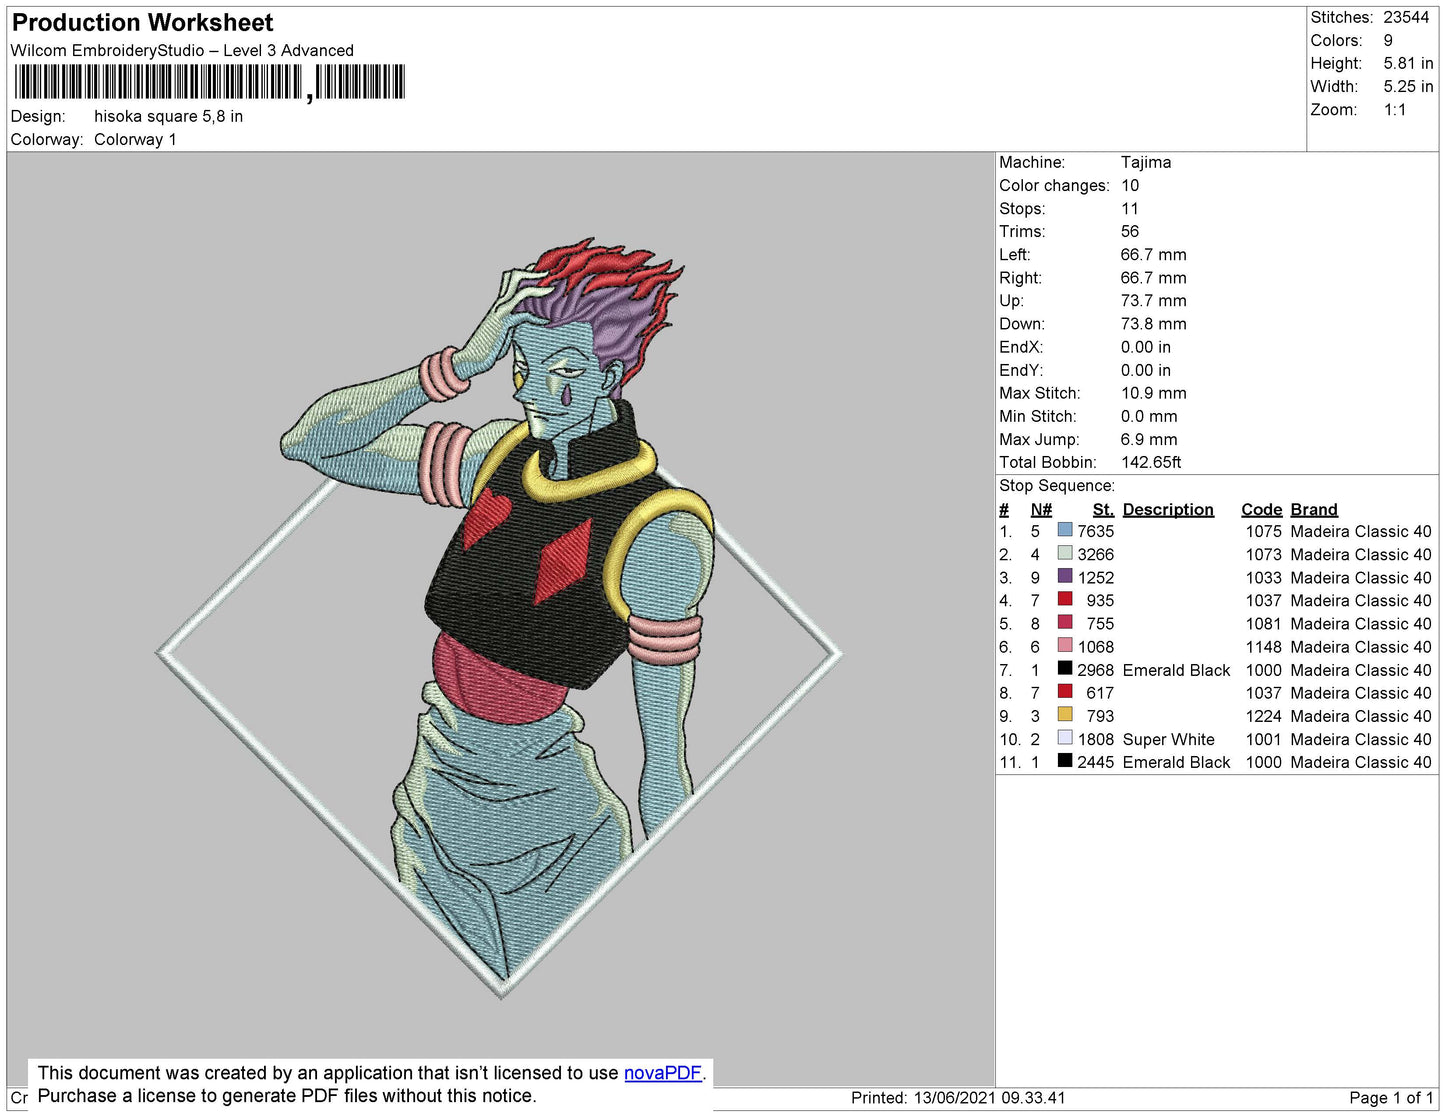This screenshot has width=1445, height=1117.
Task: Click the 'hisoka square 5,8 in' design name
Action: 168,116
